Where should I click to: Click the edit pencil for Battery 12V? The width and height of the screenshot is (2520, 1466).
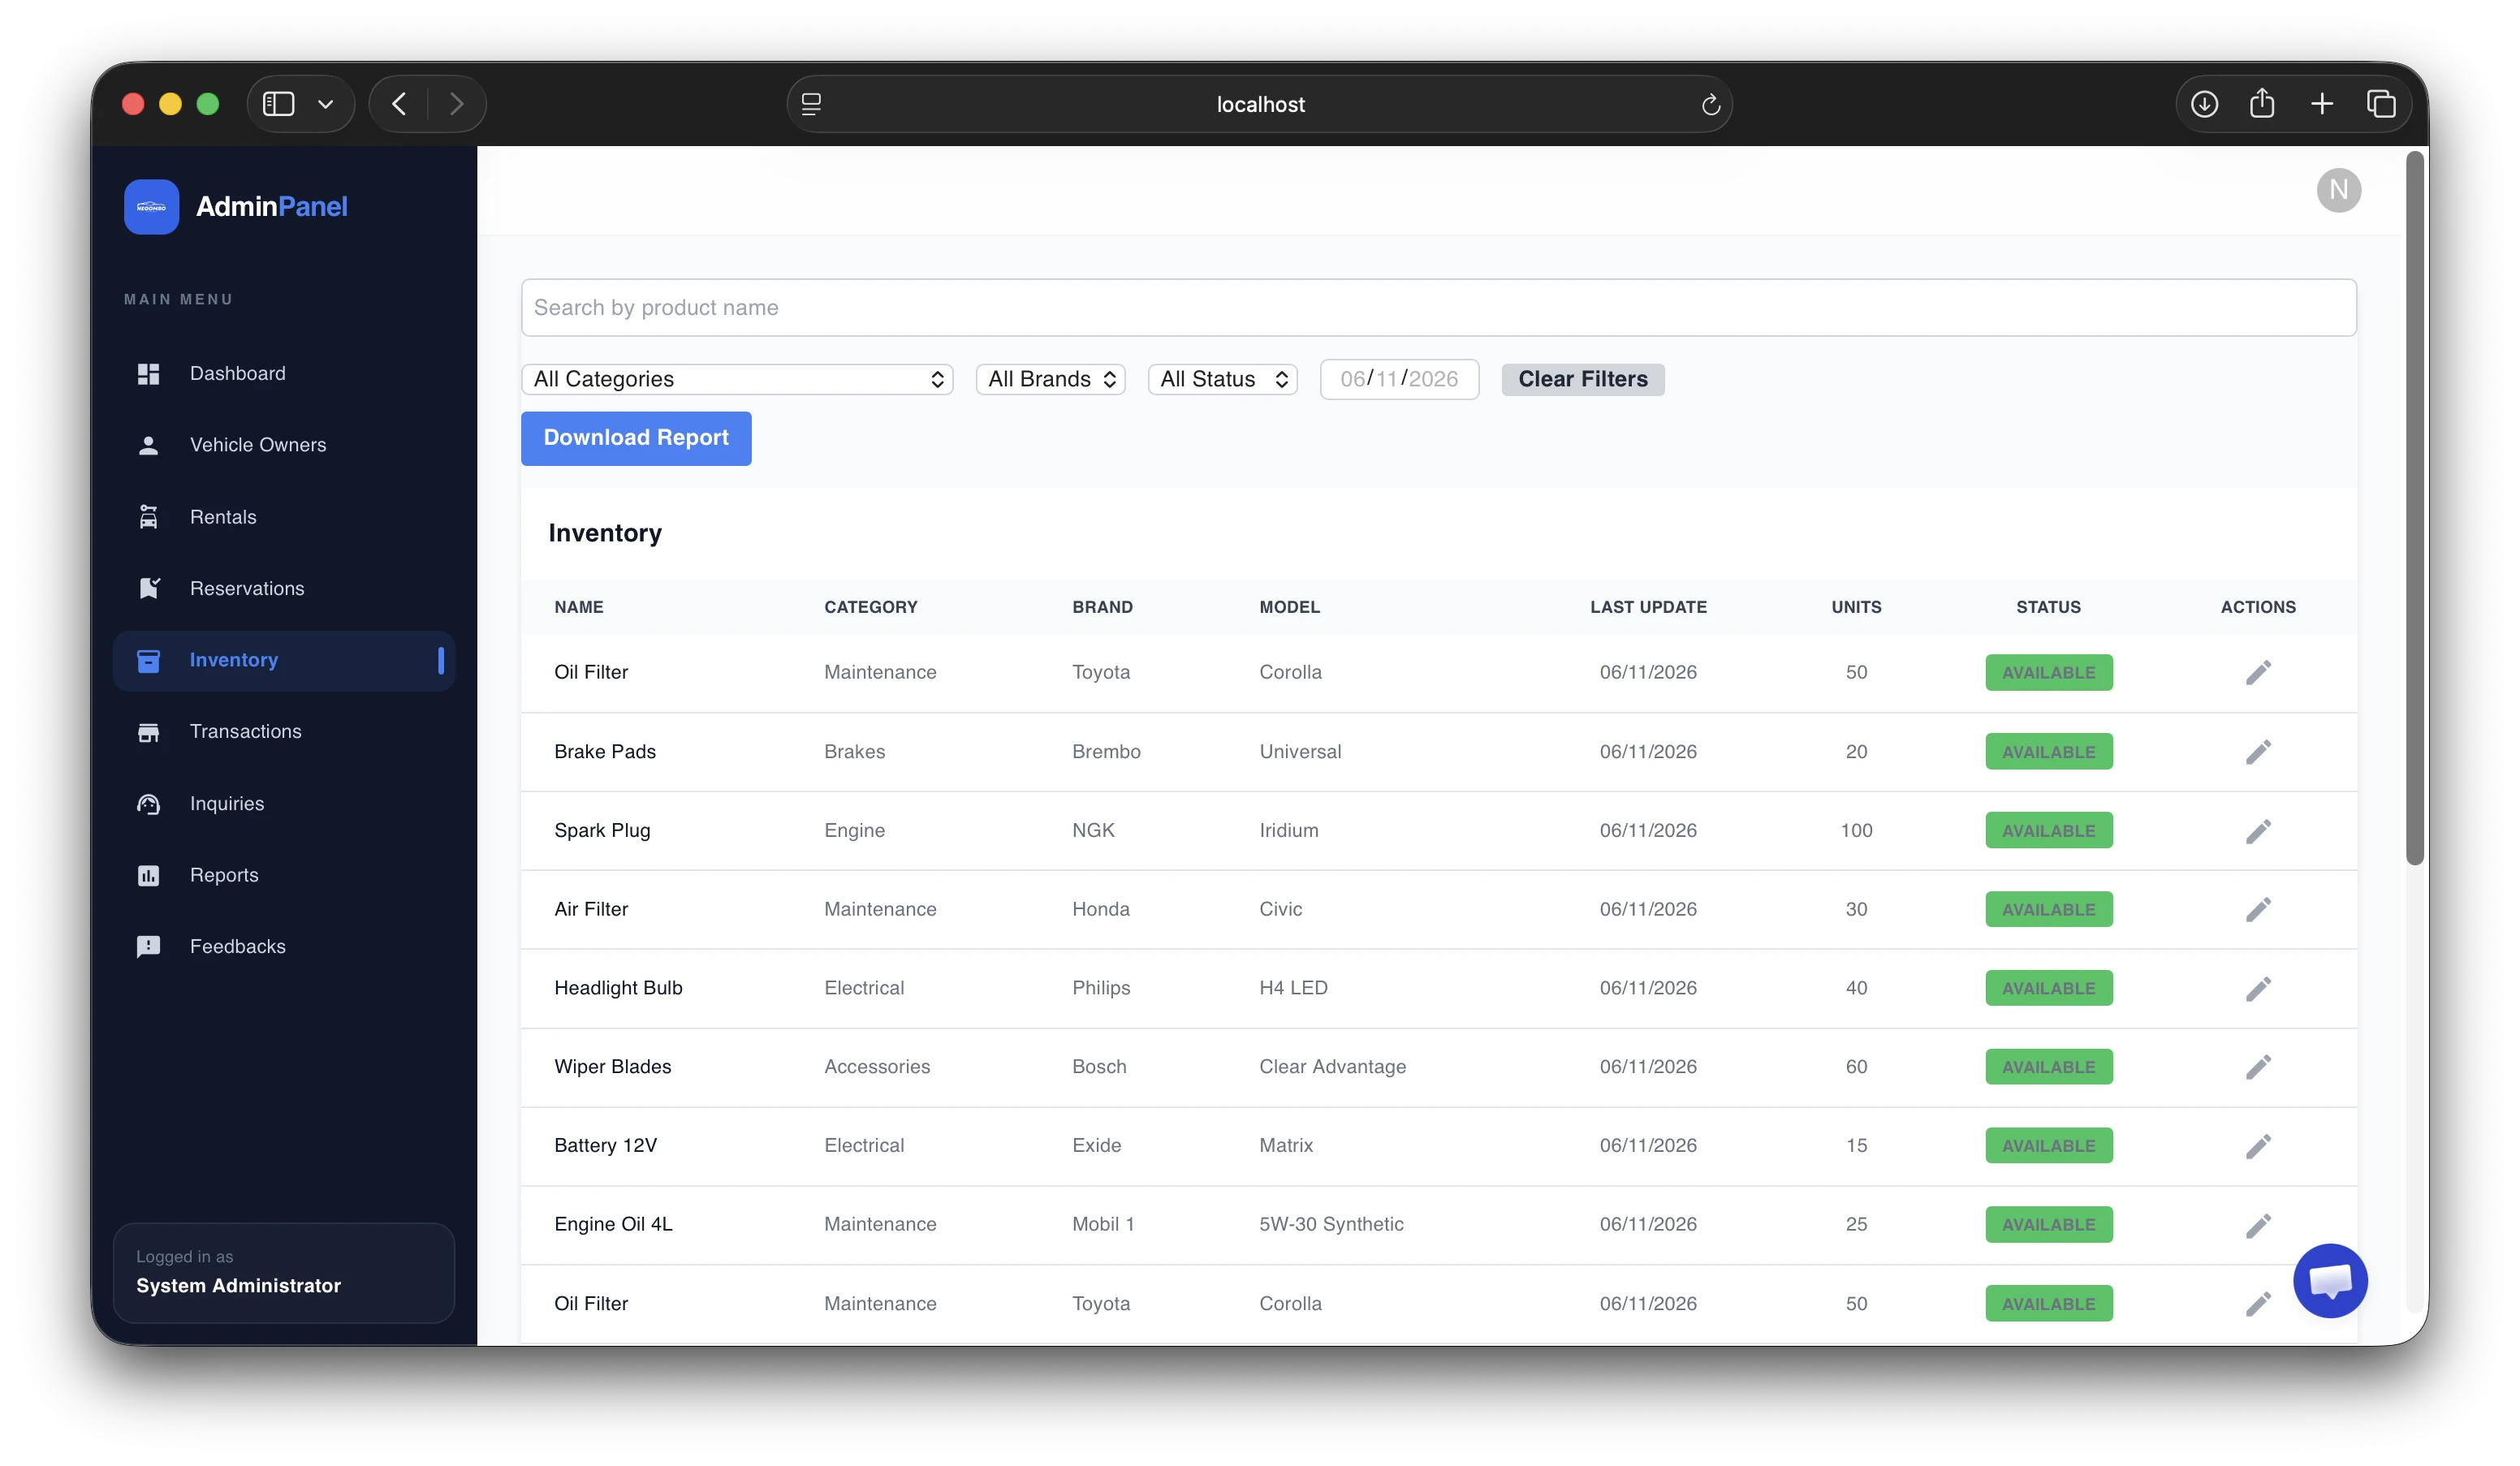2258,1146
